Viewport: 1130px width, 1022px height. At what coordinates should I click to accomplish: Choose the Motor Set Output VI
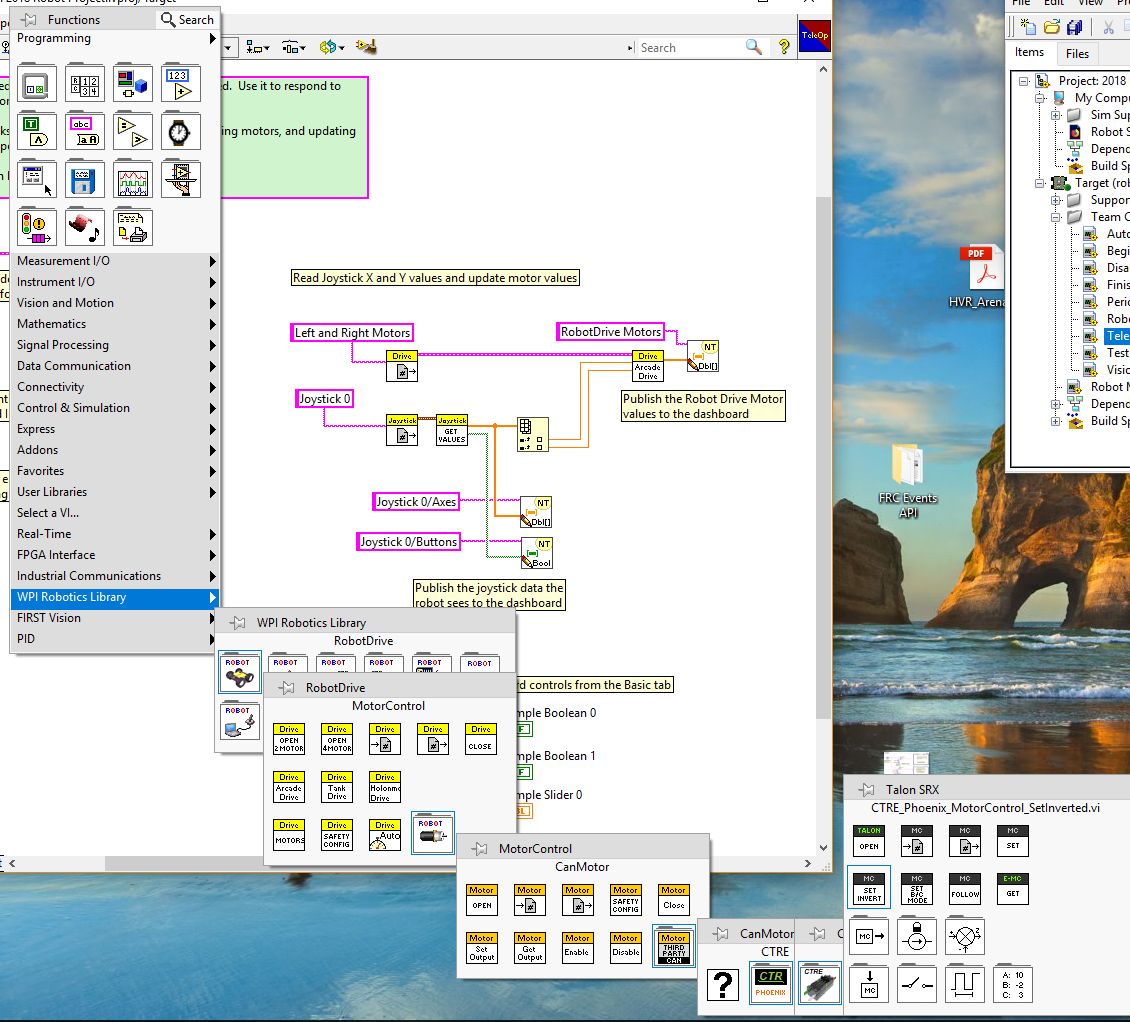pyautogui.click(x=481, y=948)
